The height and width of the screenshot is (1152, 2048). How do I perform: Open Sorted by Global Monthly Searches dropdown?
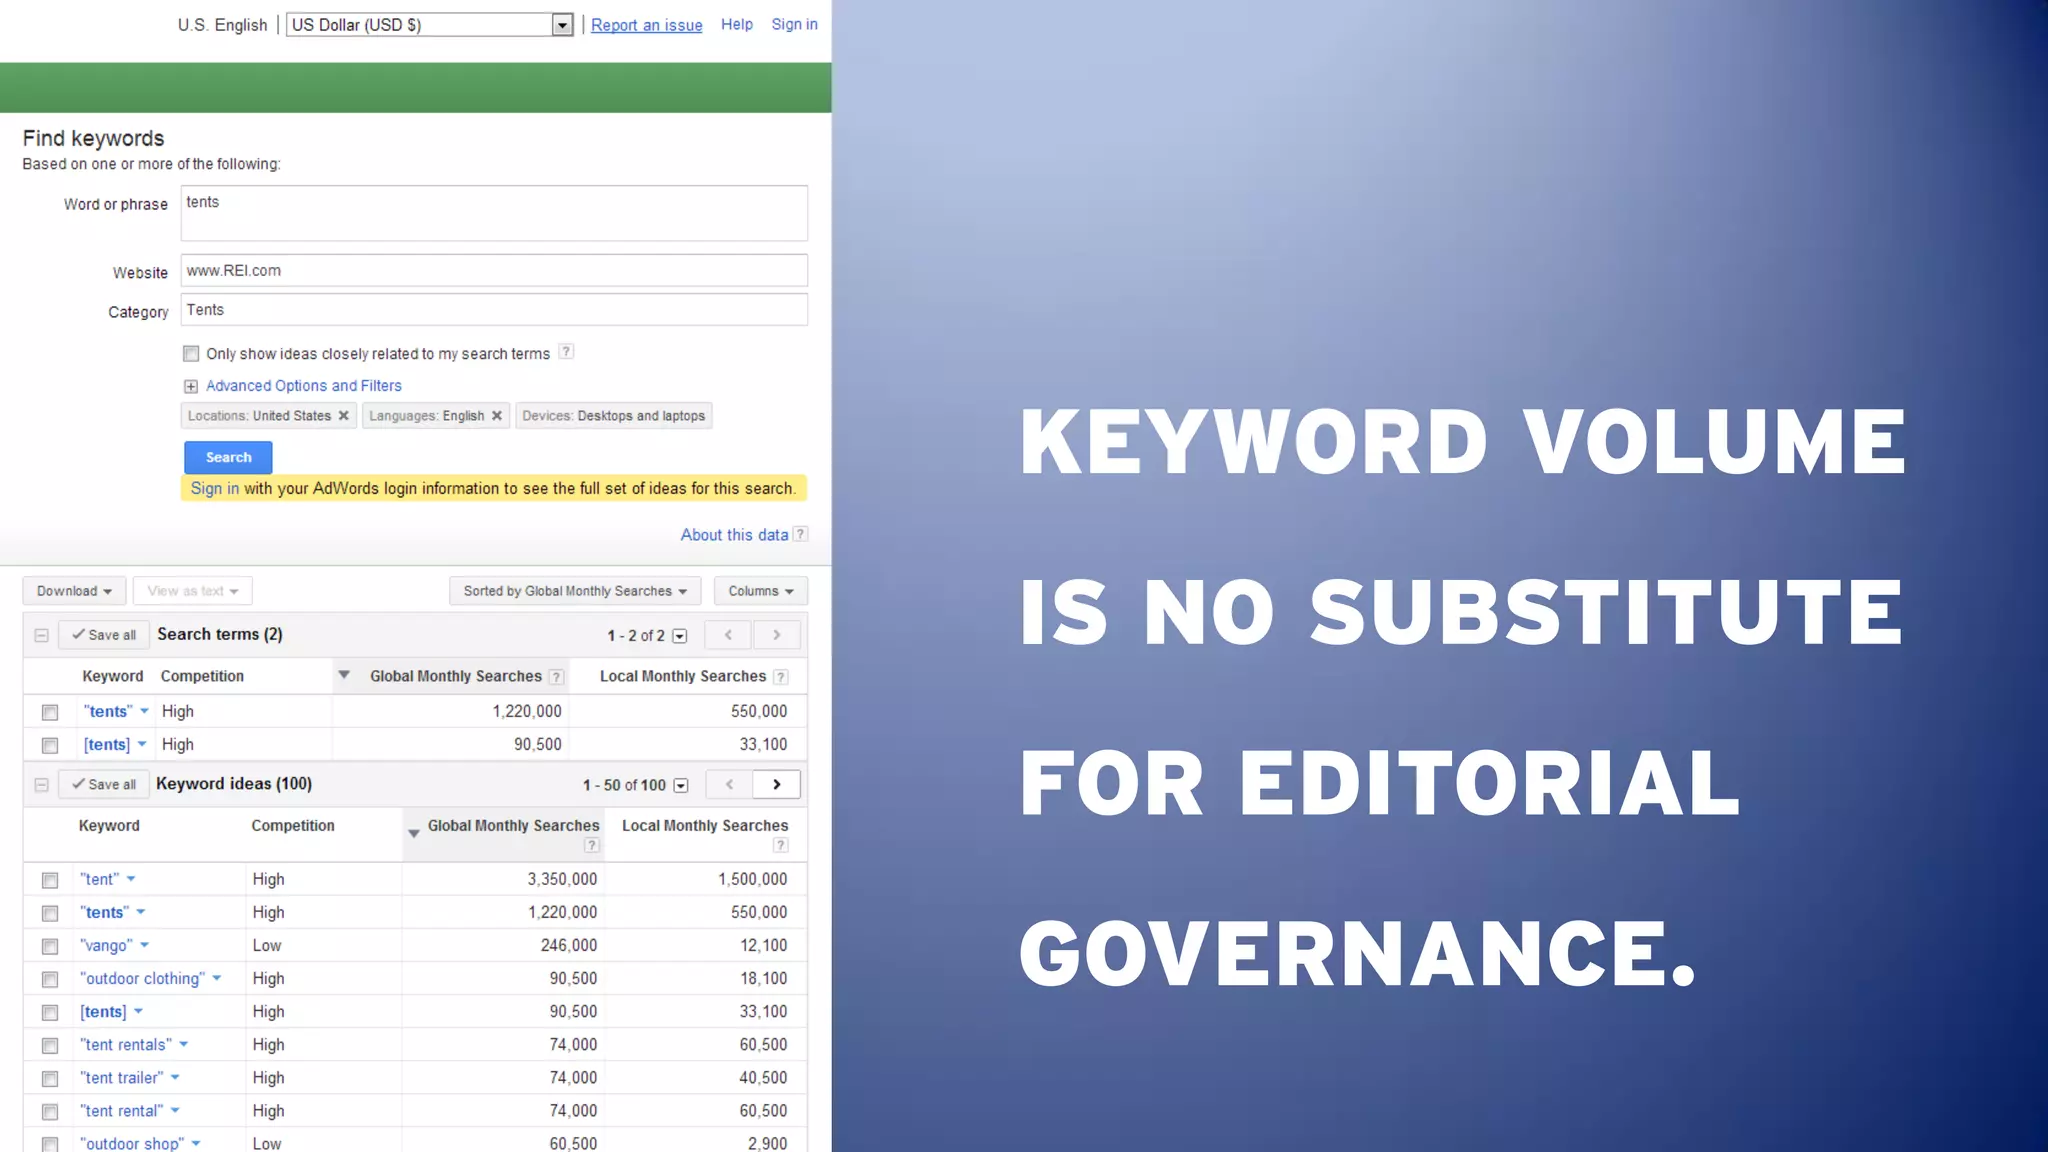point(575,591)
